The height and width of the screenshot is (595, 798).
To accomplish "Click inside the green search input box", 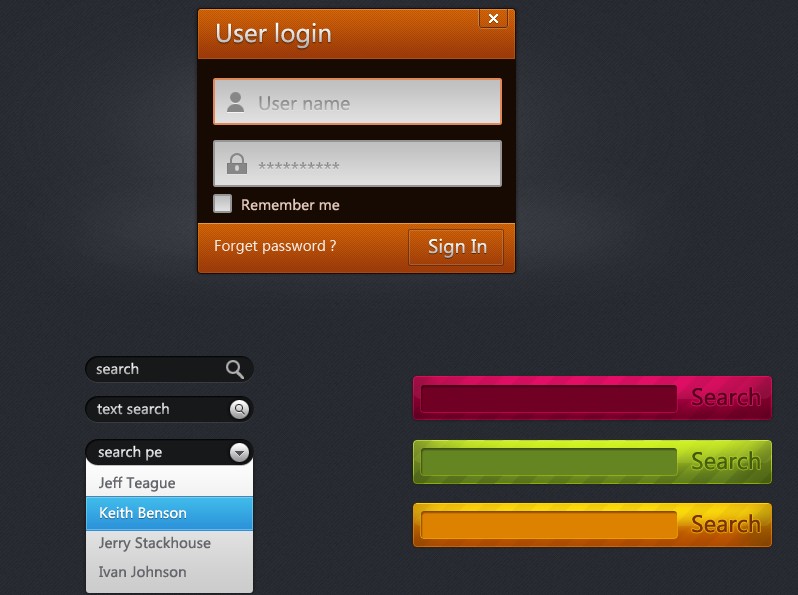I will click(x=548, y=462).
